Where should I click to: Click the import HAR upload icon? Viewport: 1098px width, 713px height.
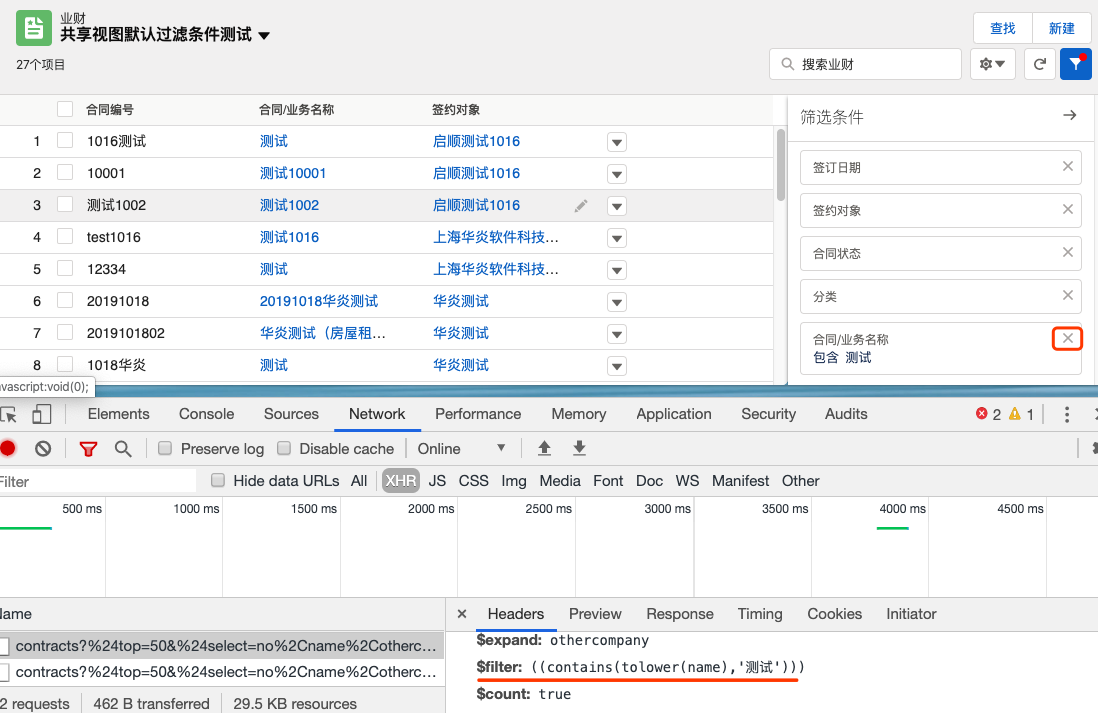click(x=544, y=448)
